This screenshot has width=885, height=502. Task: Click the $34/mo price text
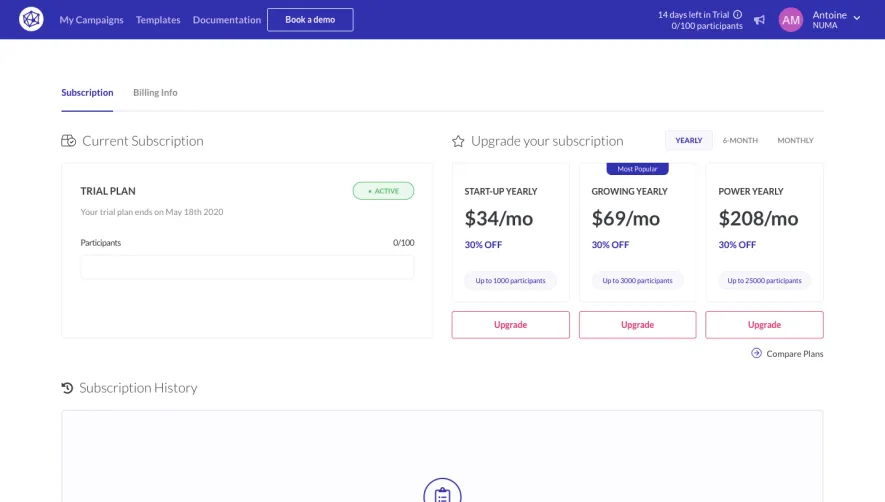point(498,219)
